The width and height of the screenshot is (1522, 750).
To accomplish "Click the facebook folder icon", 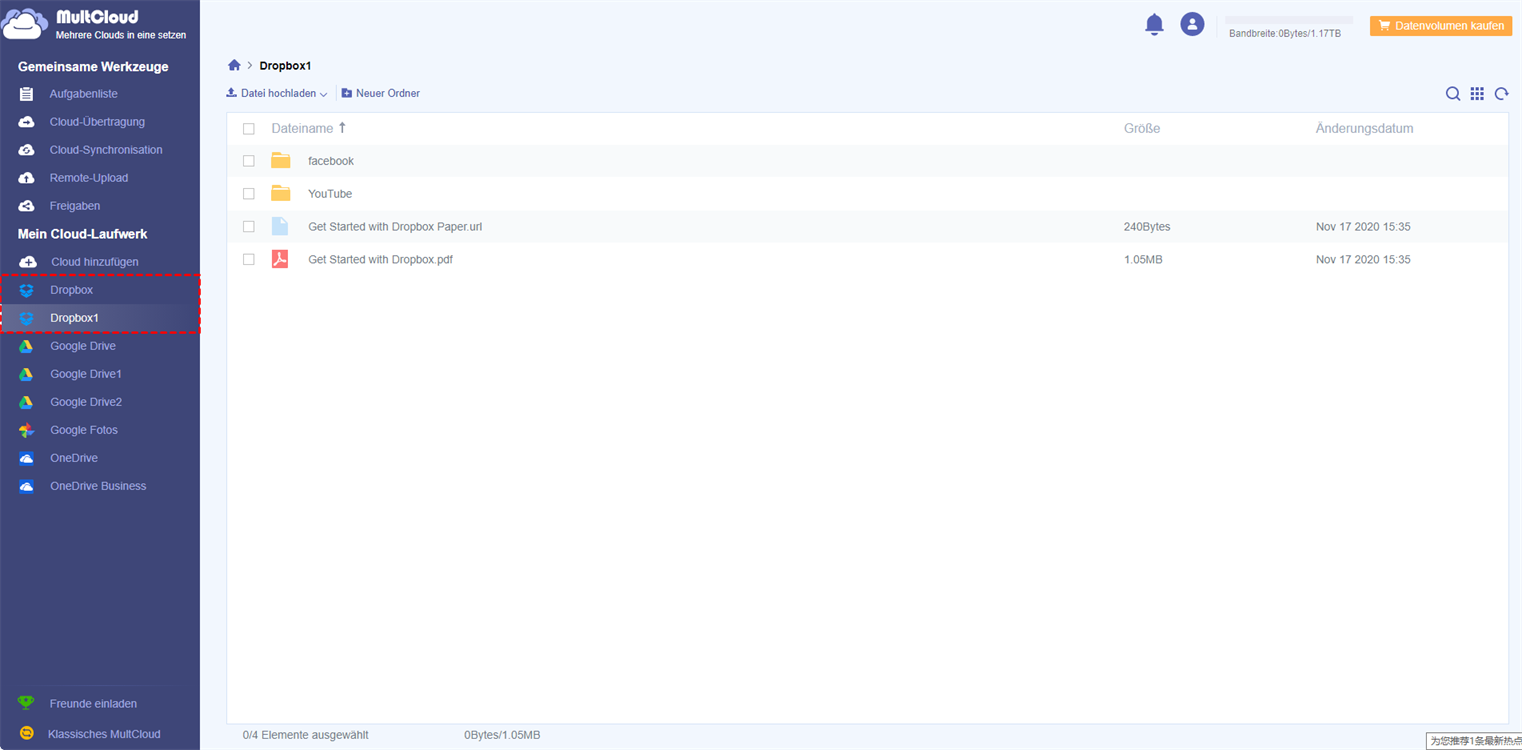I will pos(281,161).
